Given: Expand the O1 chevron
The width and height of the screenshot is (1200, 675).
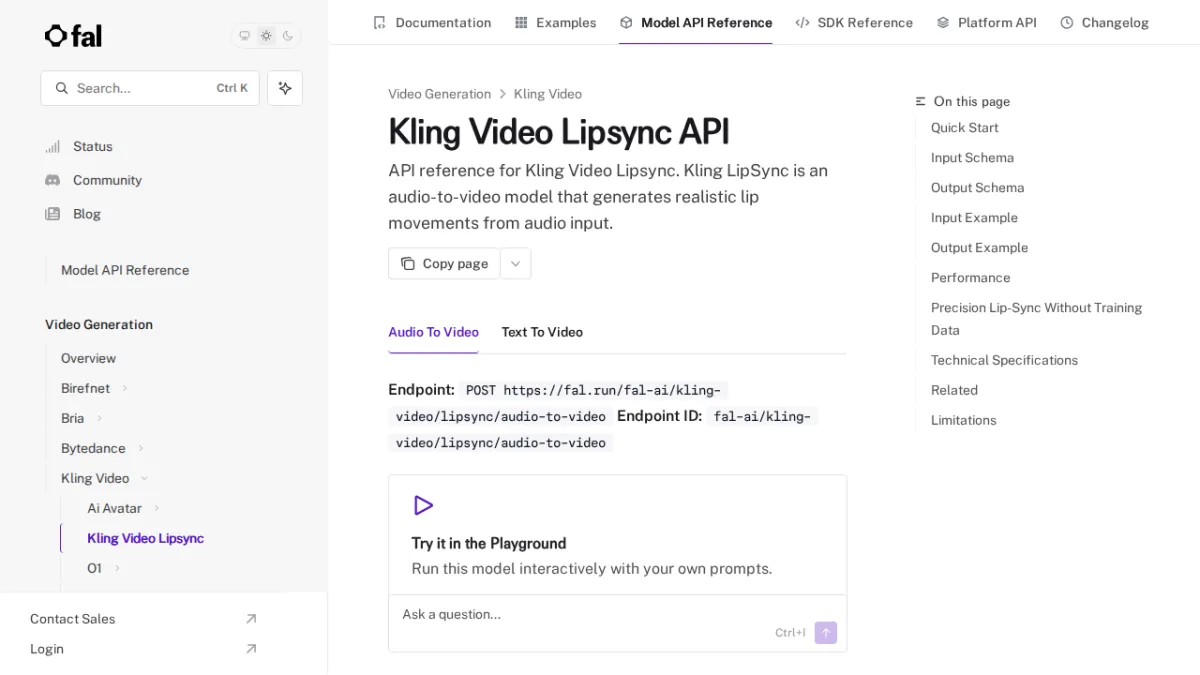Looking at the screenshot, I should pyautogui.click(x=117, y=568).
